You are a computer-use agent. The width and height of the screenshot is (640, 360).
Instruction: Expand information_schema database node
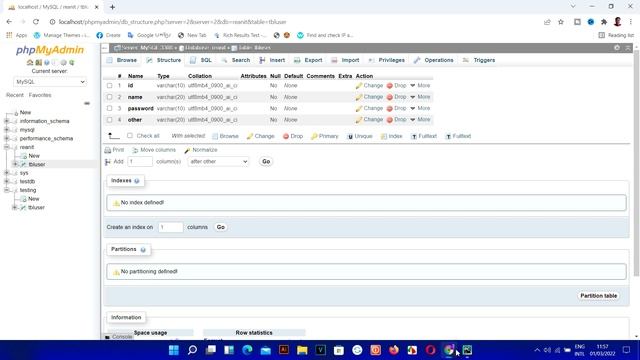[7, 121]
